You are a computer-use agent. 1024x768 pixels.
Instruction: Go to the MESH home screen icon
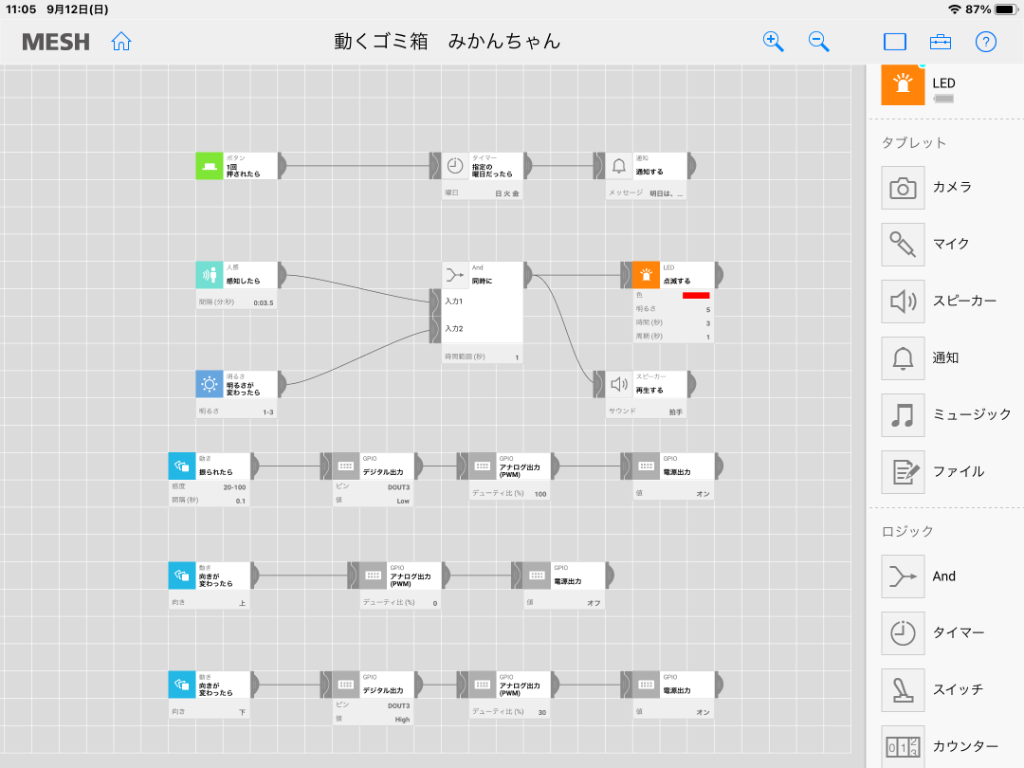(x=121, y=42)
